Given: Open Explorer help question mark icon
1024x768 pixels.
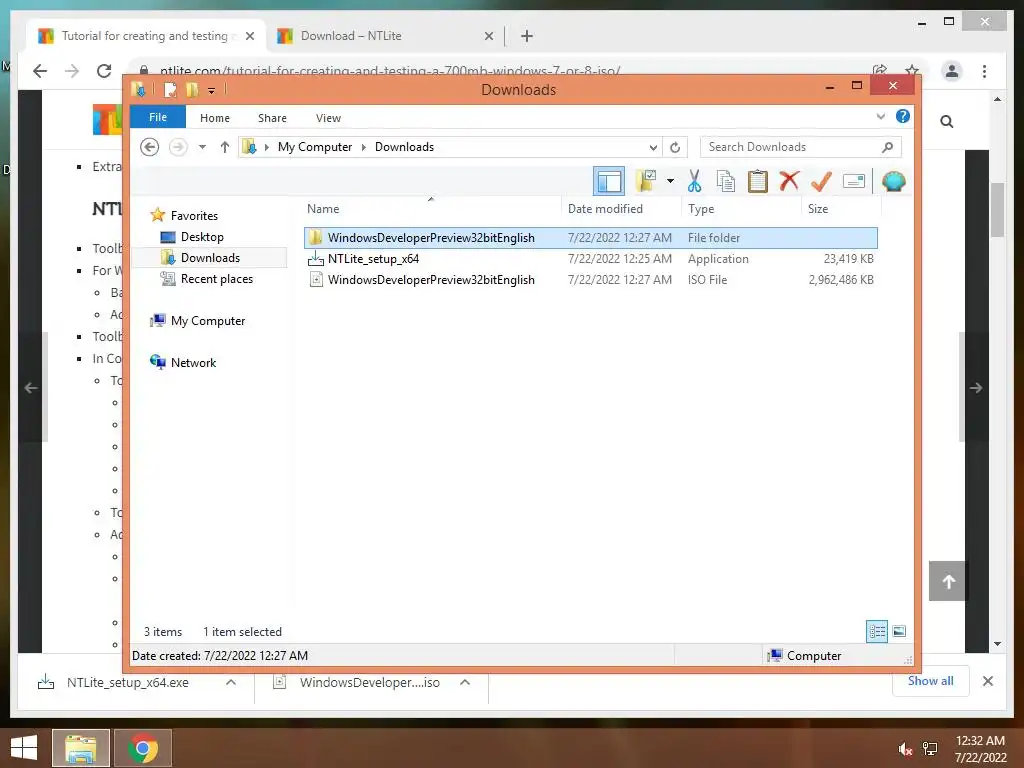Looking at the screenshot, I should [x=903, y=116].
